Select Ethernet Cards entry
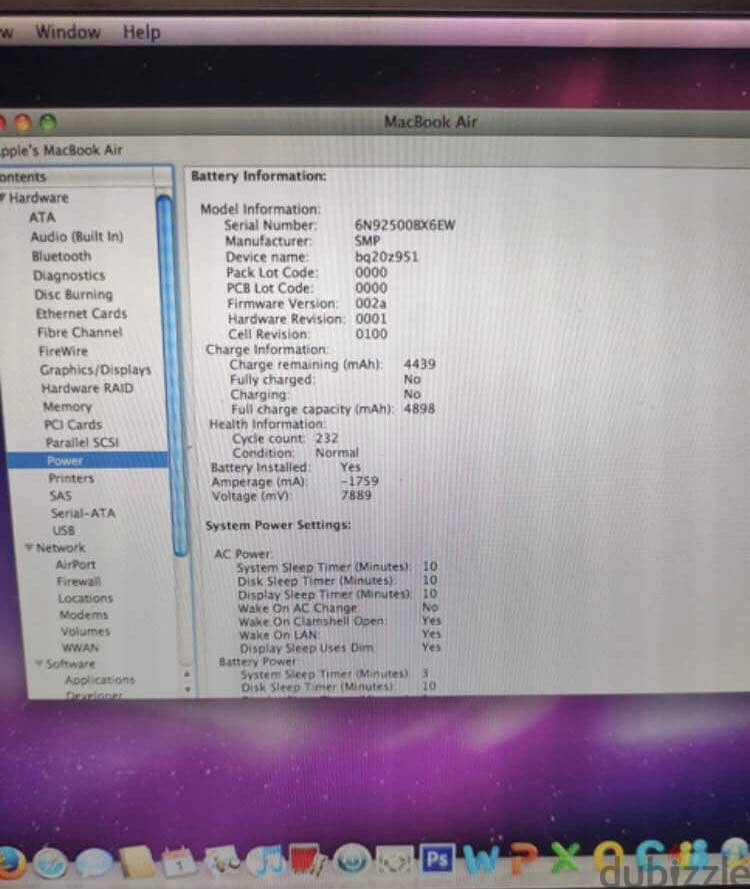The width and height of the screenshot is (750, 889). pyautogui.click(x=81, y=314)
